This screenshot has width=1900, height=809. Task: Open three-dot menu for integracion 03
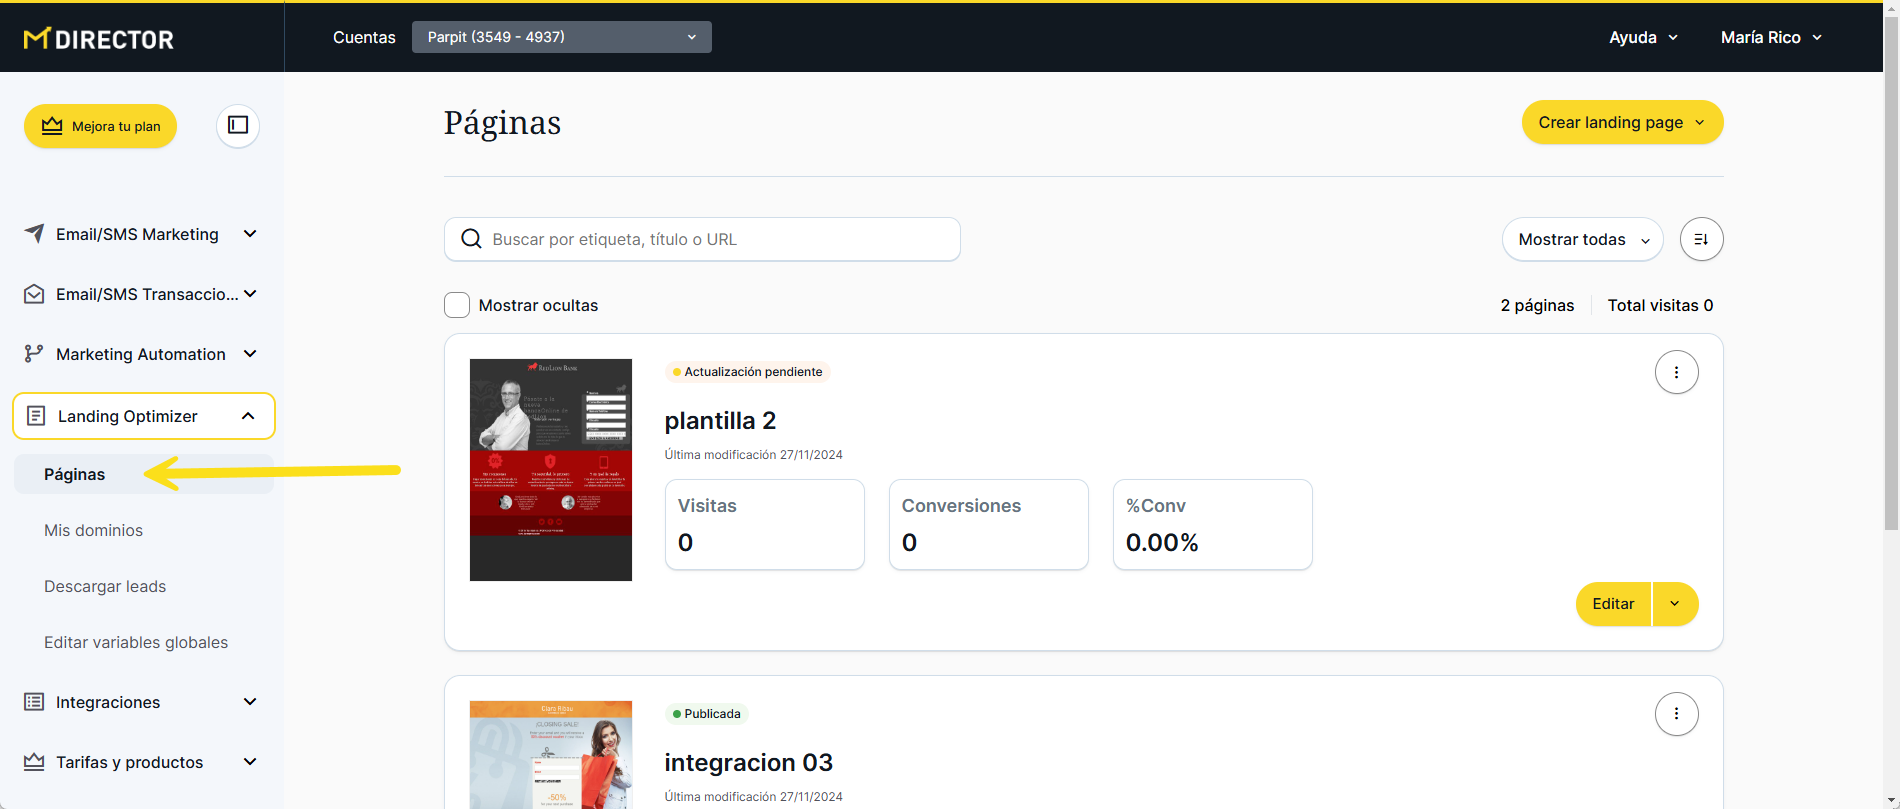point(1676,714)
